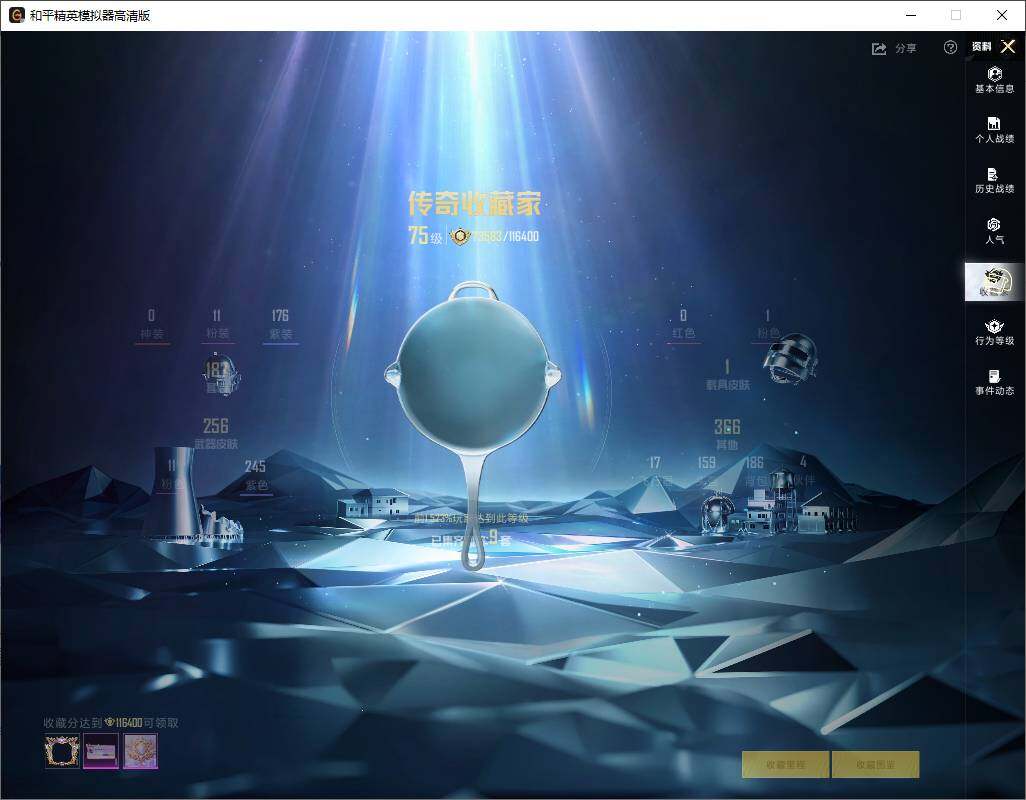Maximize the emulator window
1026x800 pixels.
click(x=956, y=15)
